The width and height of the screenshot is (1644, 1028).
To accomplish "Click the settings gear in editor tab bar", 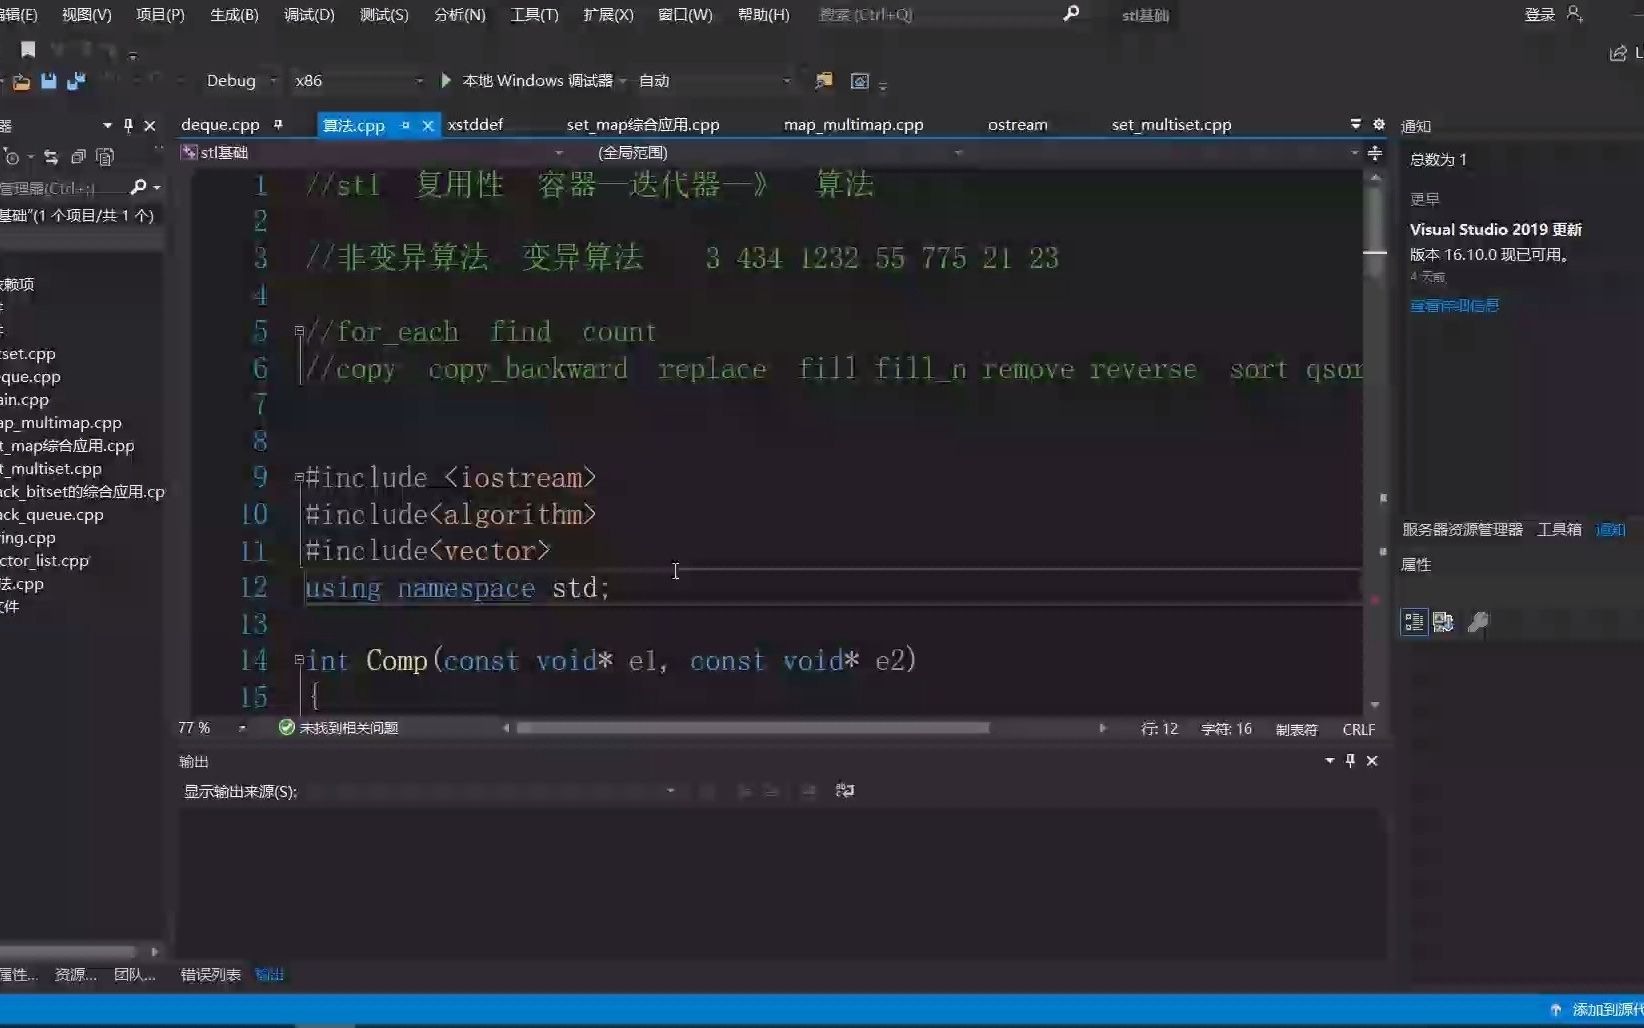I will coord(1378,124).
